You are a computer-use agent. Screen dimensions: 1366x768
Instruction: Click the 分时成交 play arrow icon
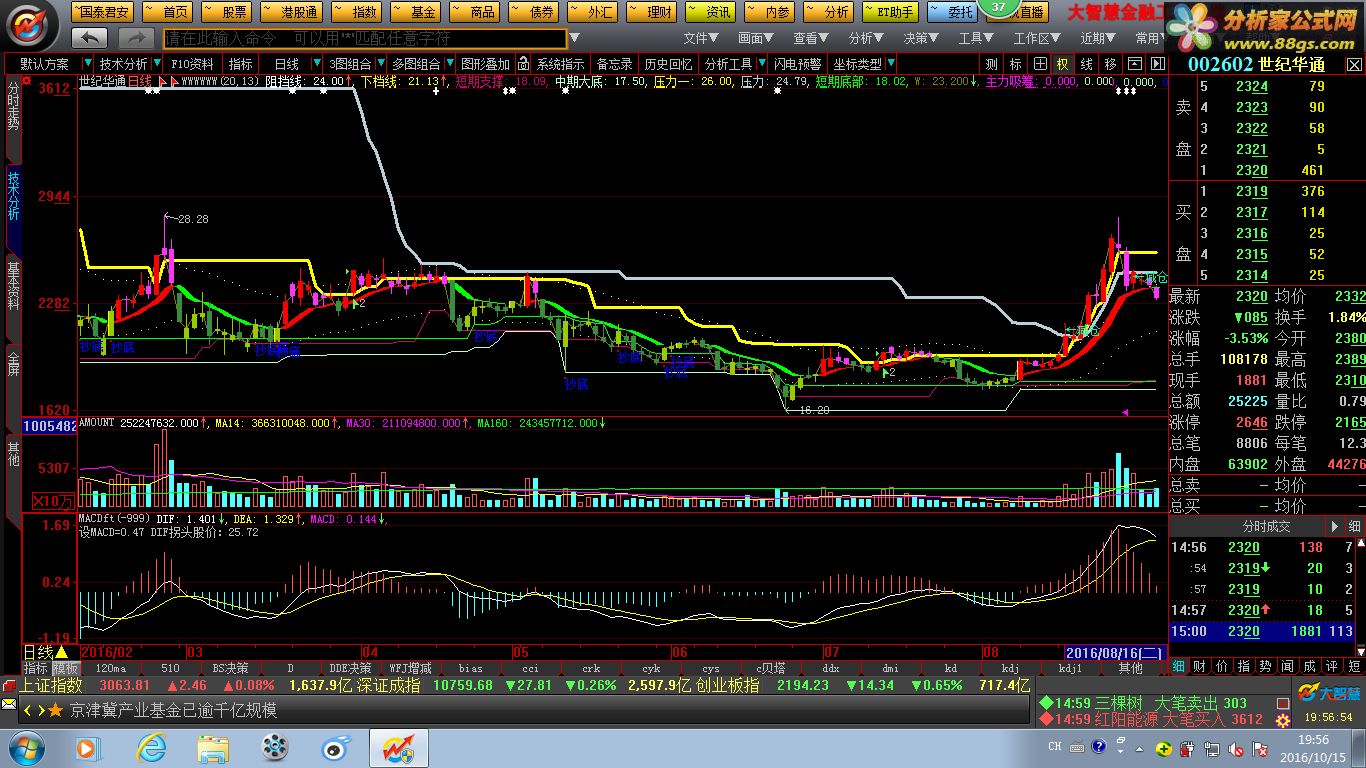pos(1333,526)
